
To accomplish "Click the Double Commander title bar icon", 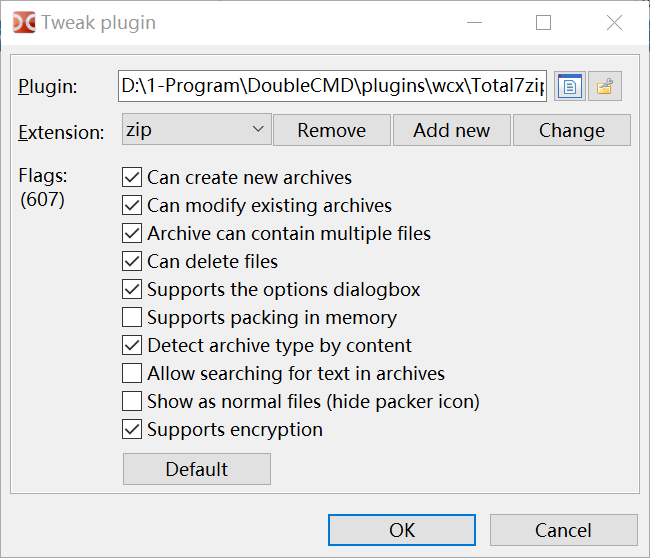I will coord(23,22).
